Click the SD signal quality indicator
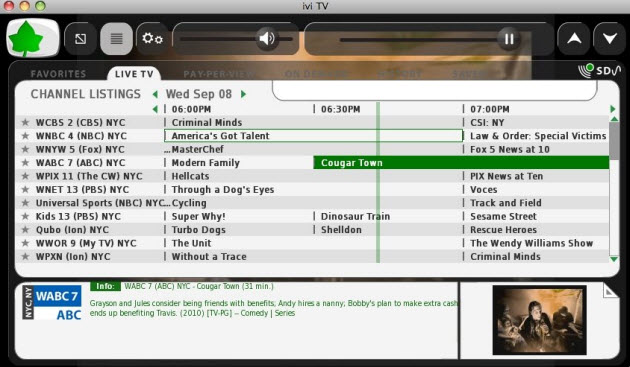630x367 pixels. click(599, 71)
